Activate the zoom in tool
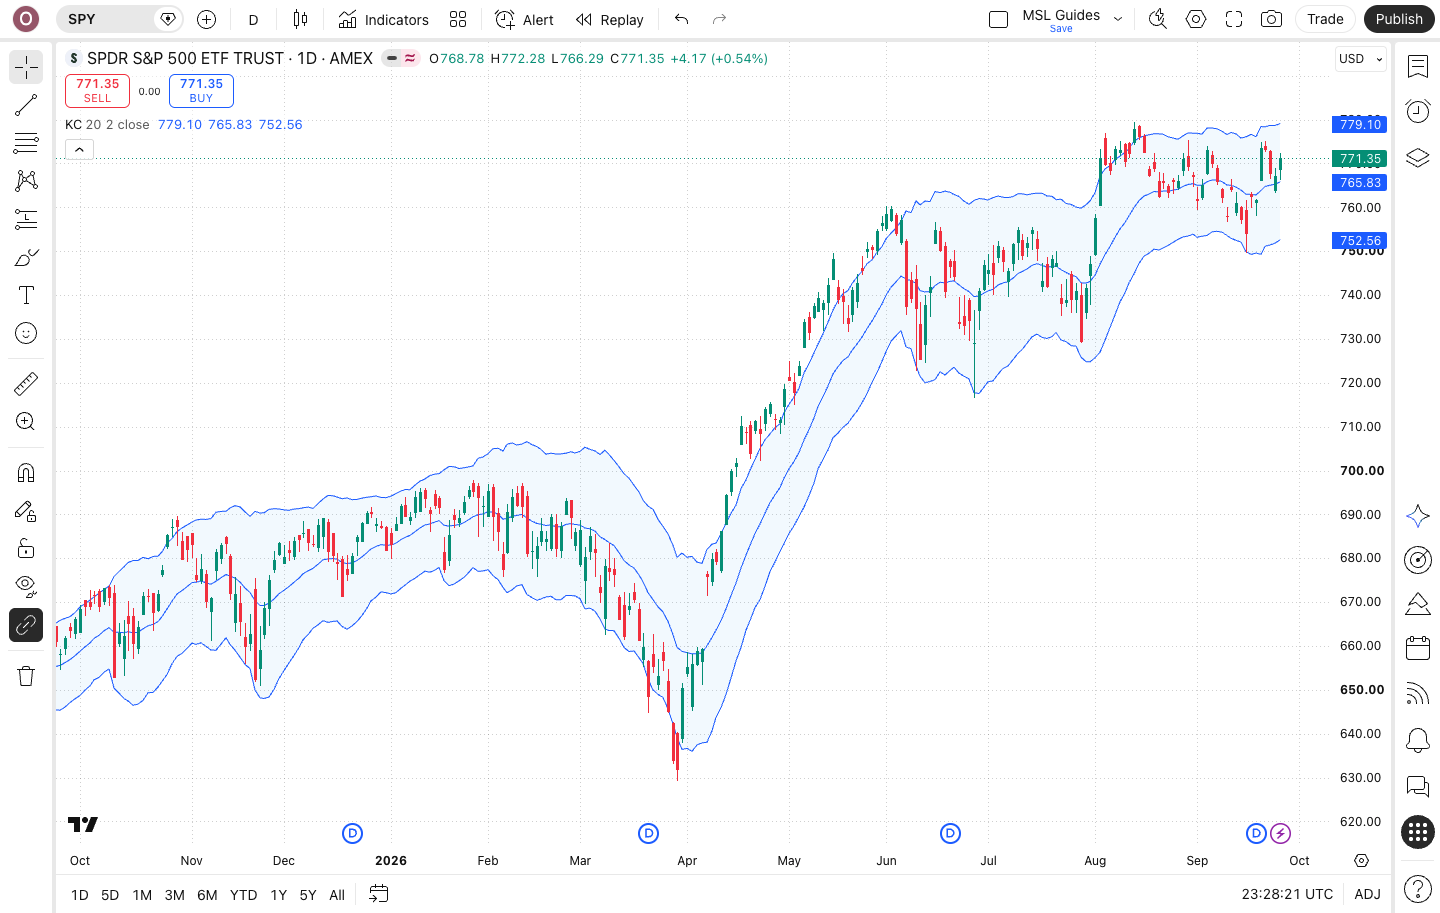1440x913 pixels. [26, 421]
